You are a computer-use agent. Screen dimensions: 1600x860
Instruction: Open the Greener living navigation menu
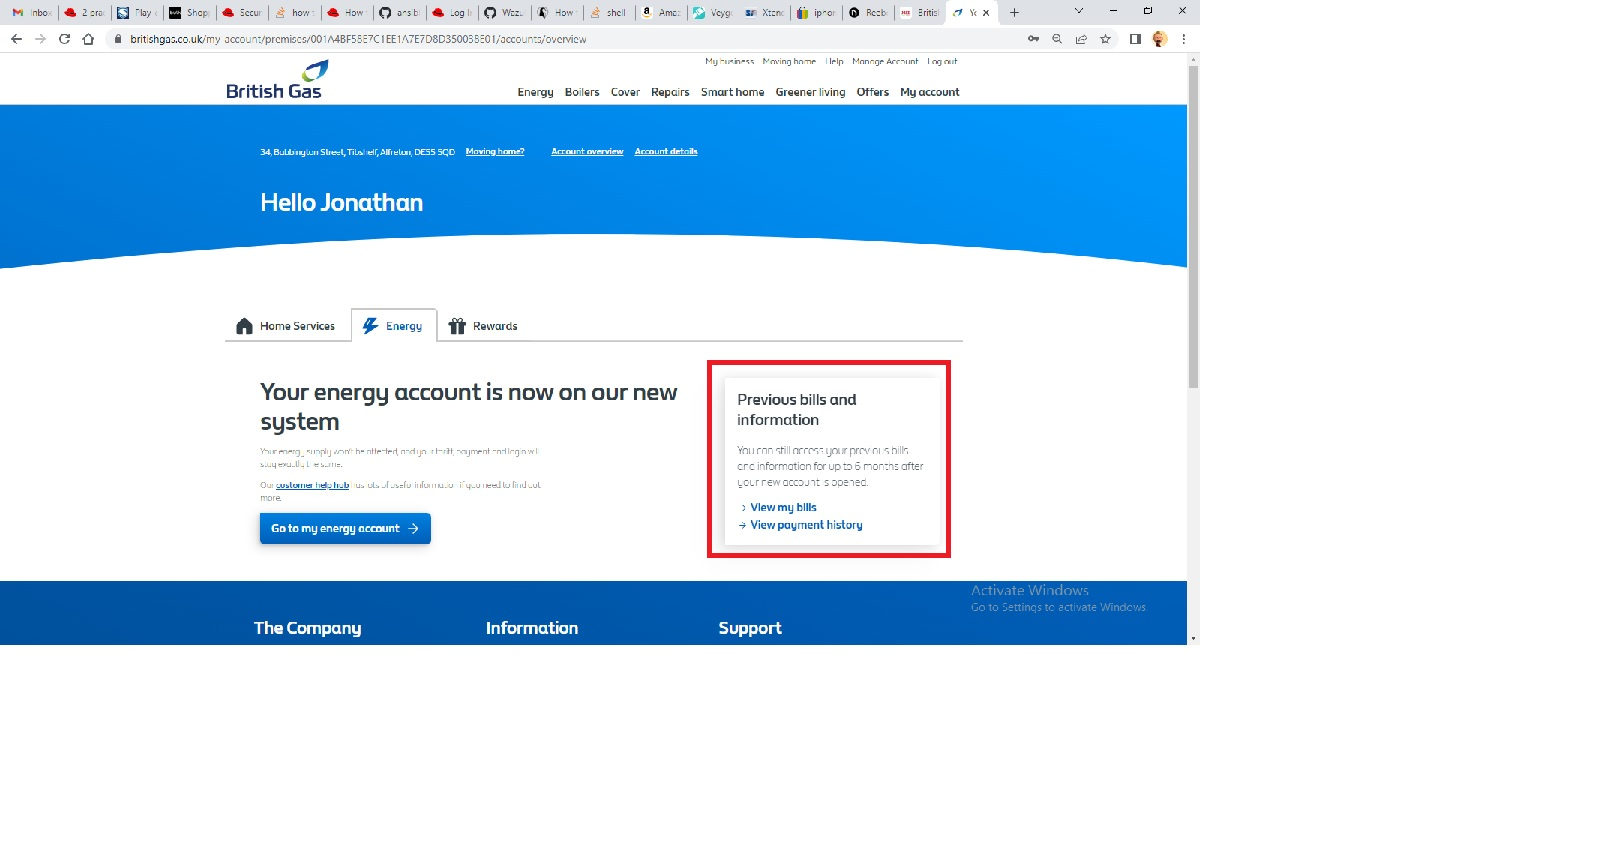pyautogui.click(x=810, y=92)
